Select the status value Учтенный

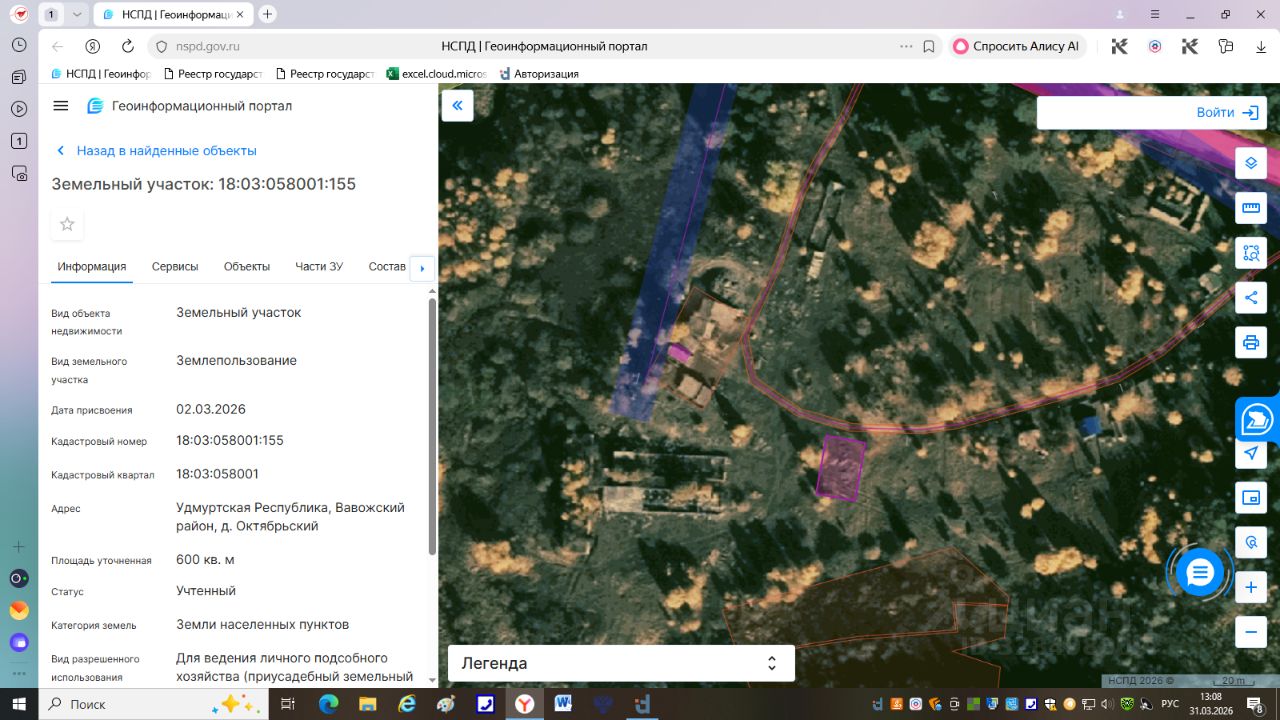pyautogui.click(x=206, y=591)
